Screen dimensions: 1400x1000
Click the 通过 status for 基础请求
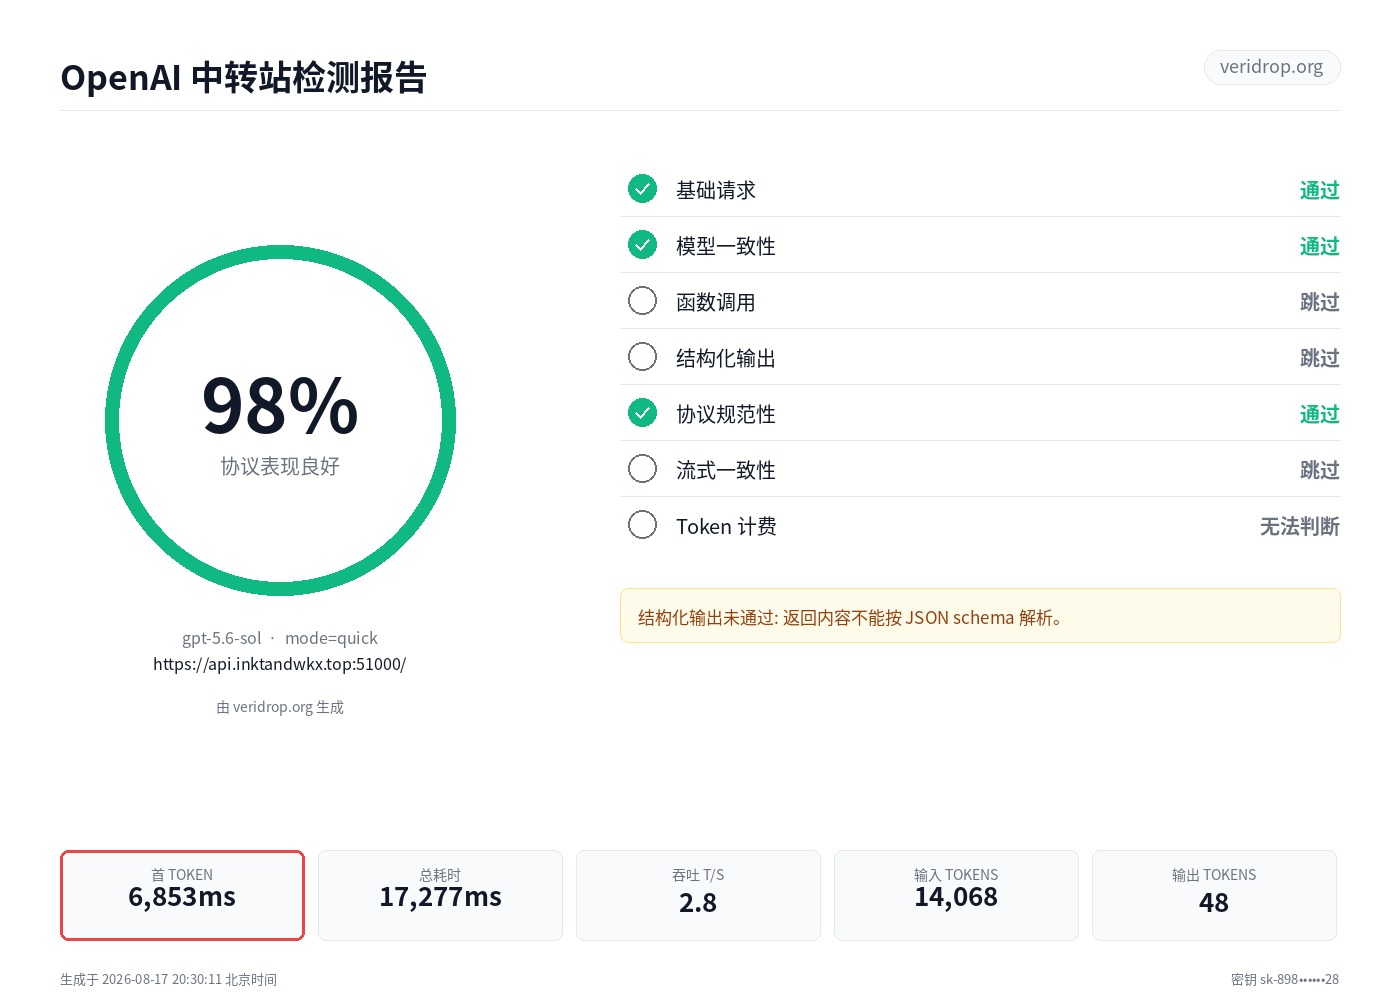pos(1319,190)
